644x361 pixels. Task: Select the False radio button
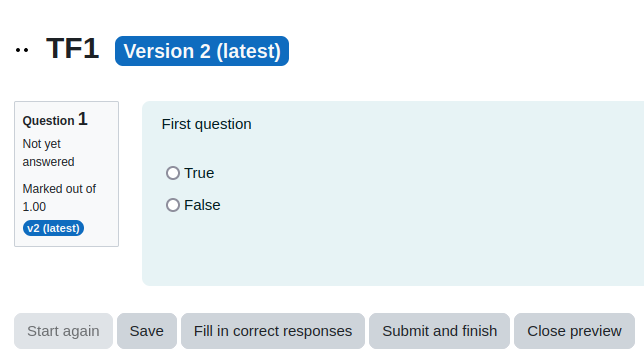click(x=173, y=205)
